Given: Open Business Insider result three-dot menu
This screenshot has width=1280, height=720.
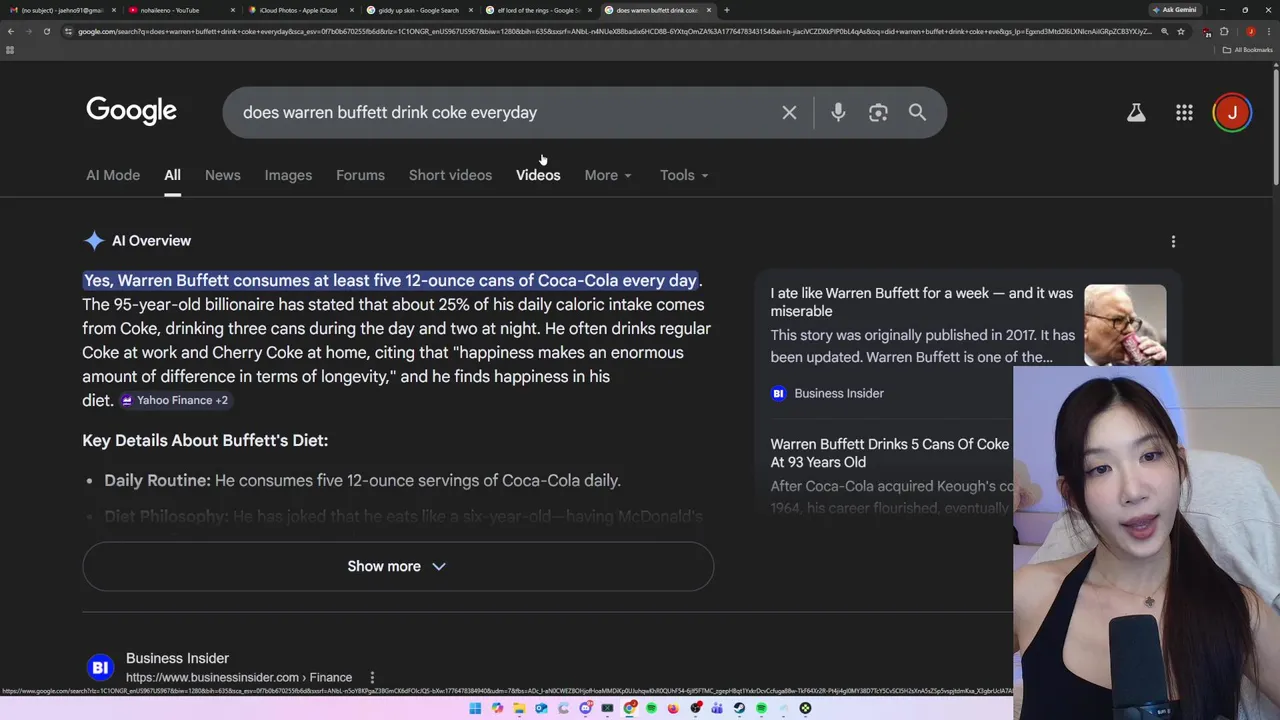Looking at the screenshot, I should (x=372, y=677).
